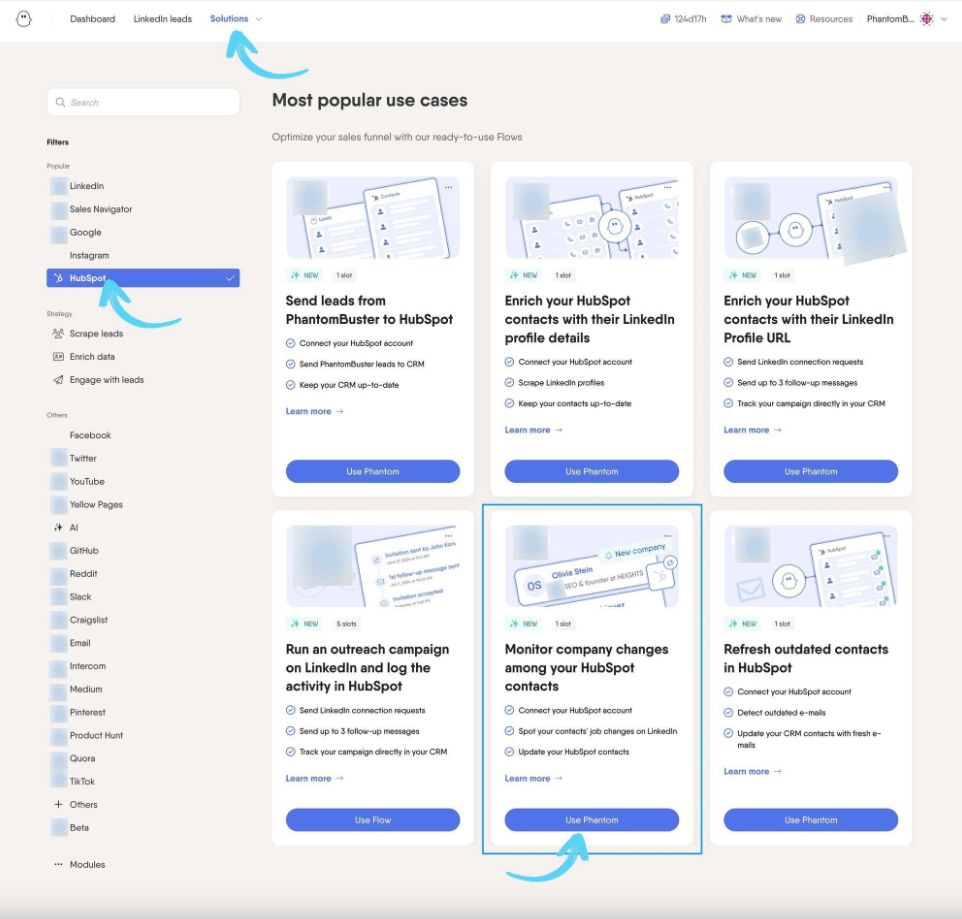
Task: Focus the Search input field
Action: point(143,102)
